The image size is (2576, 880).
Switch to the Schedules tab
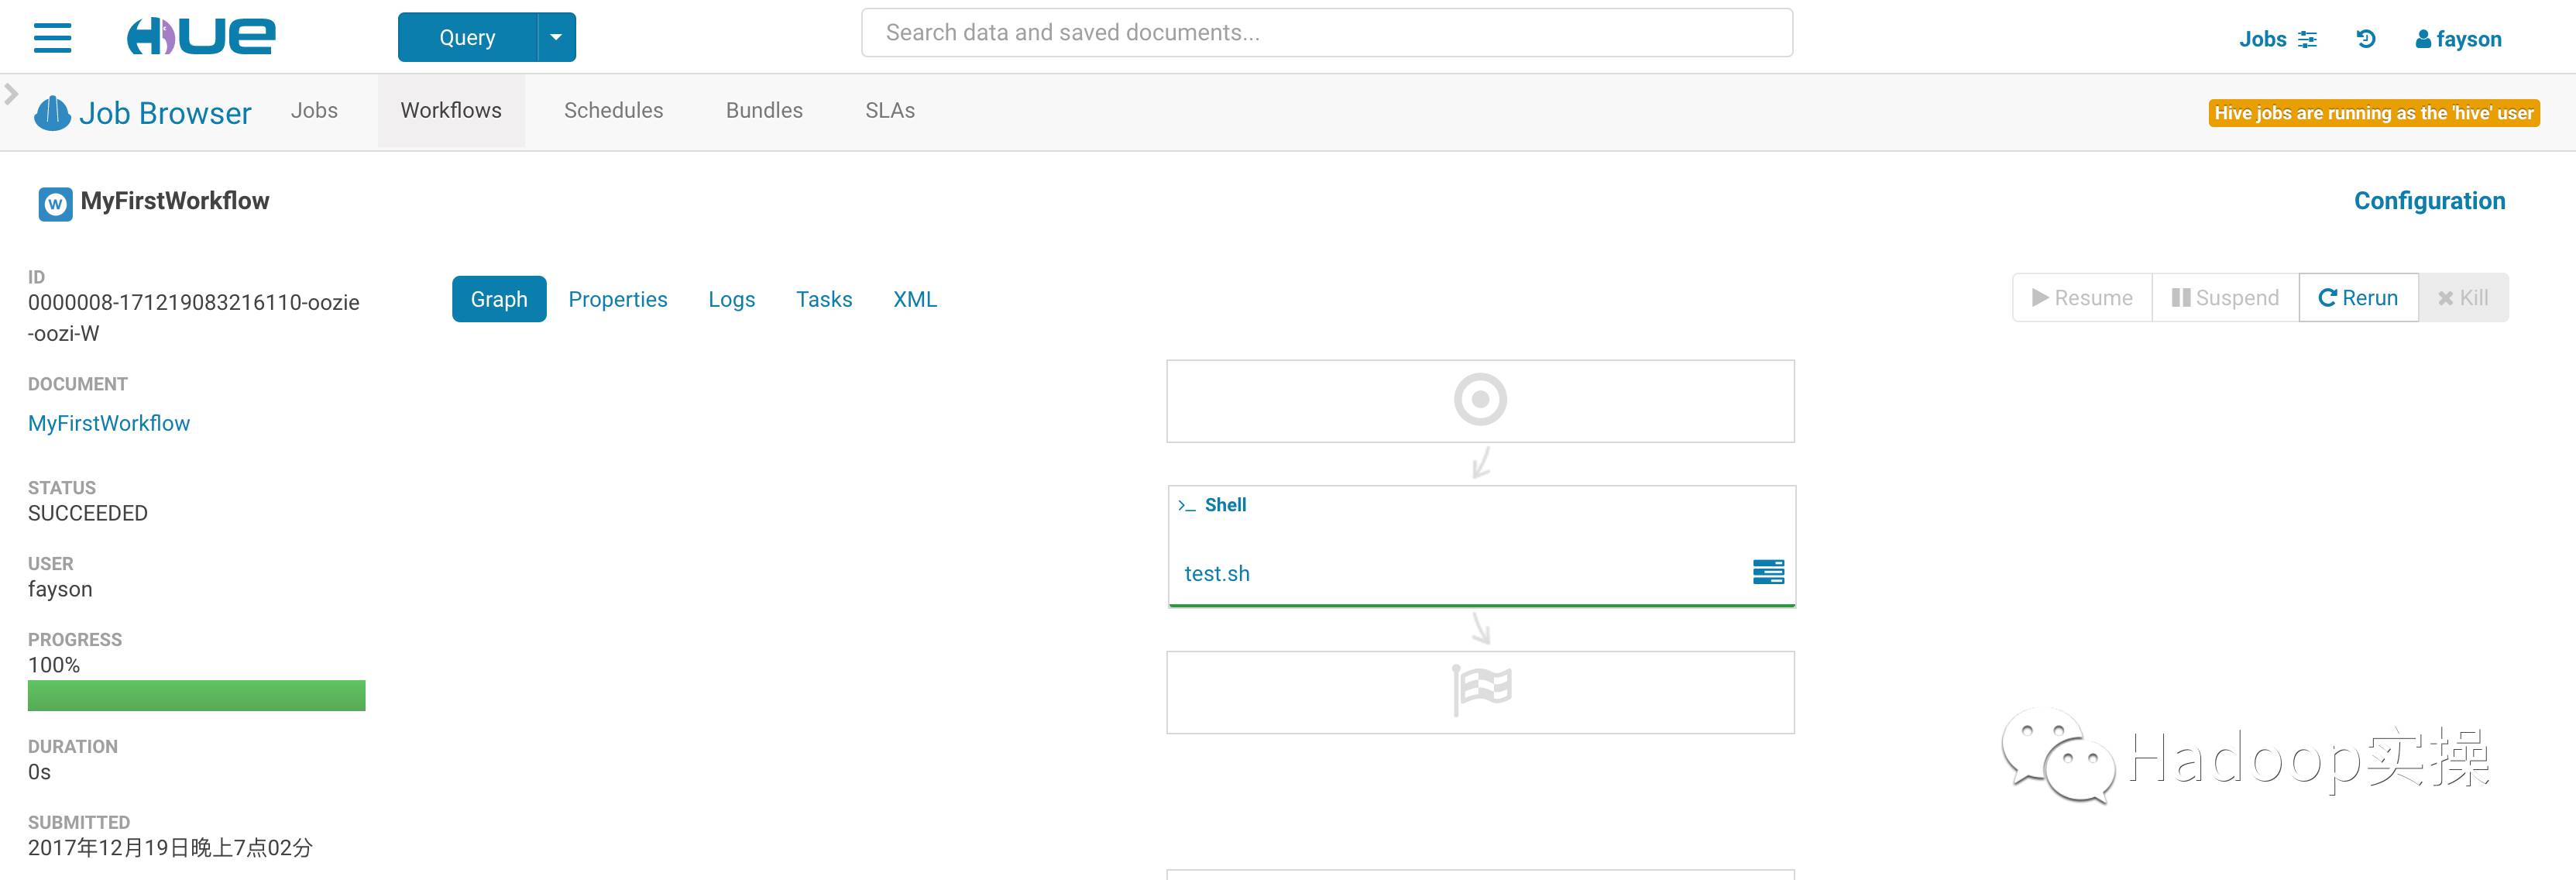613,110
